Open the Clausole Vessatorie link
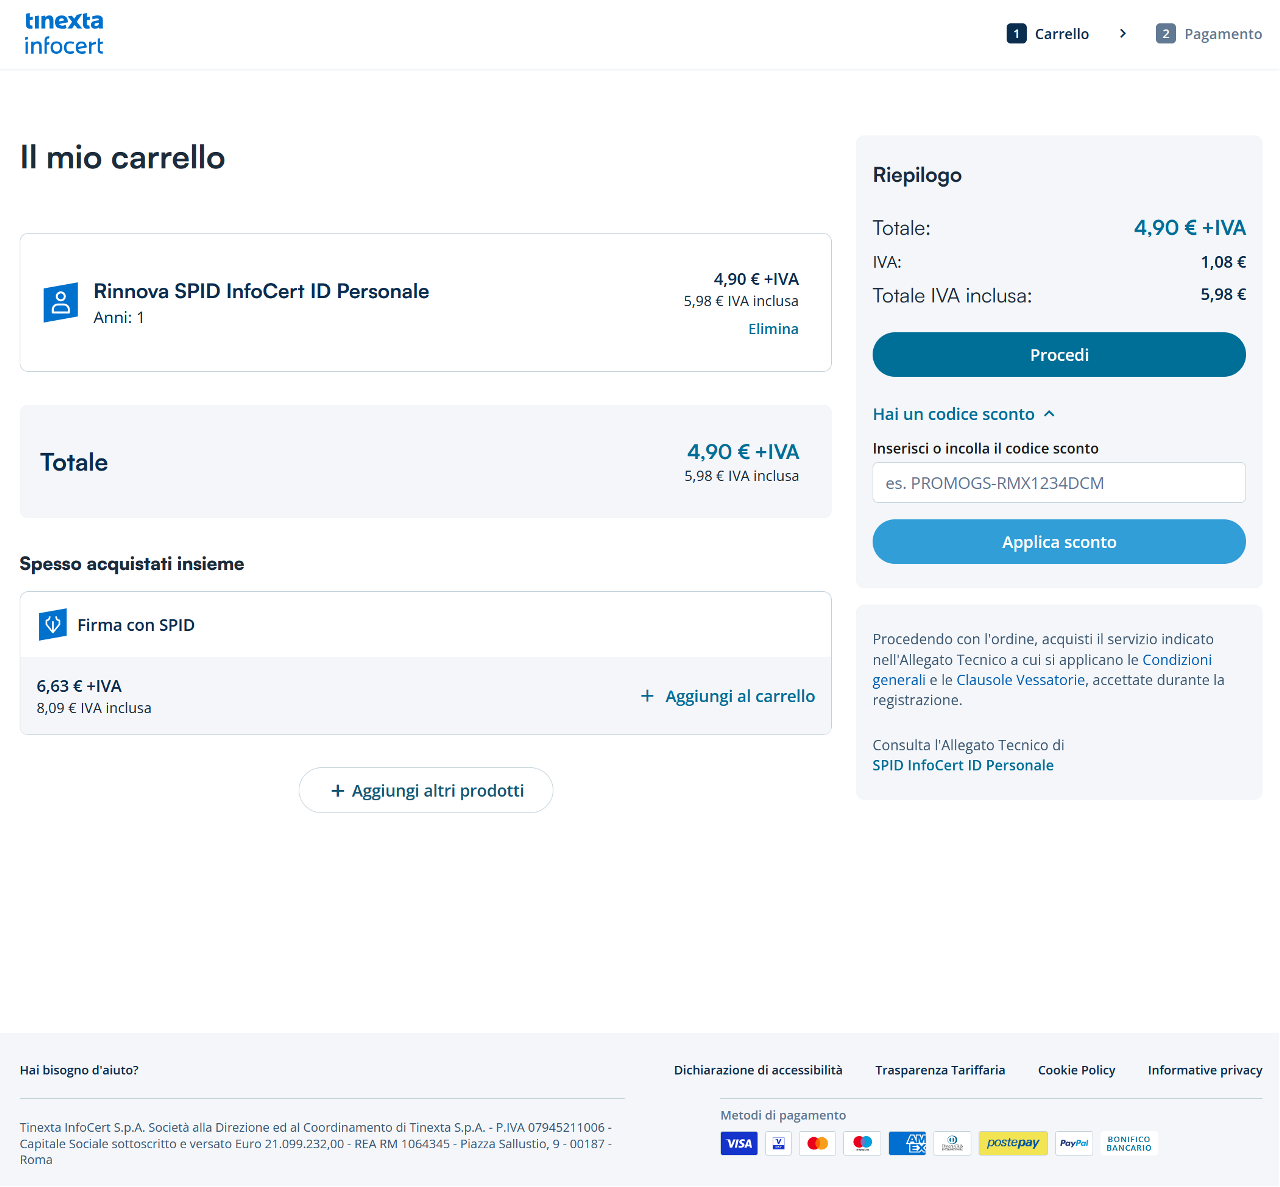Screen dimensions: 1280x1187 (x=1020, y=680)
